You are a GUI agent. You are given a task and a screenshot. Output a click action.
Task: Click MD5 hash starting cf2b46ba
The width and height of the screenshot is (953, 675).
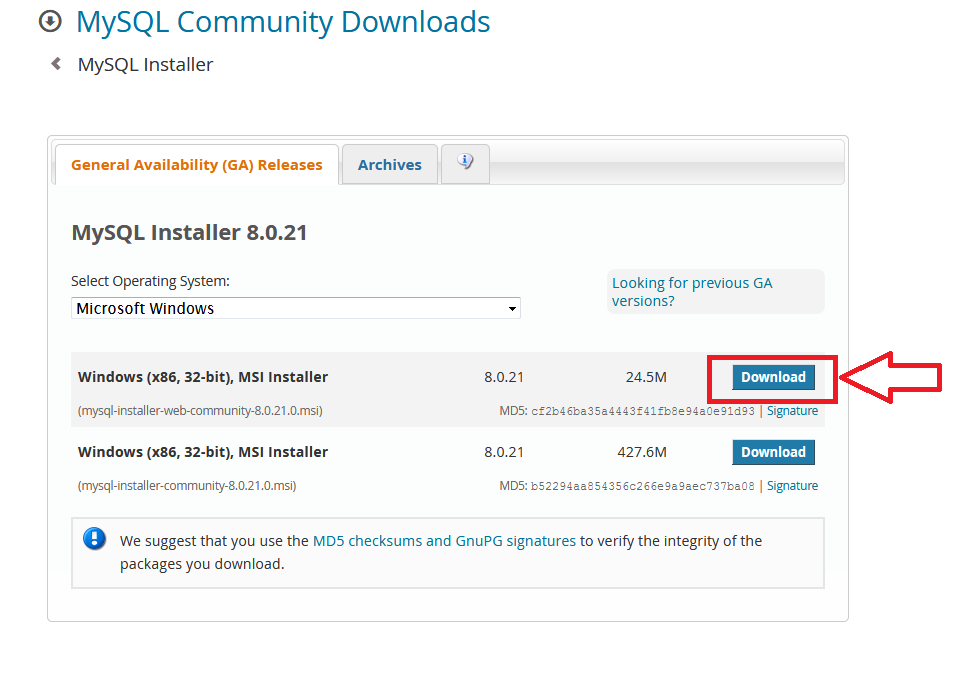[642, 411]
